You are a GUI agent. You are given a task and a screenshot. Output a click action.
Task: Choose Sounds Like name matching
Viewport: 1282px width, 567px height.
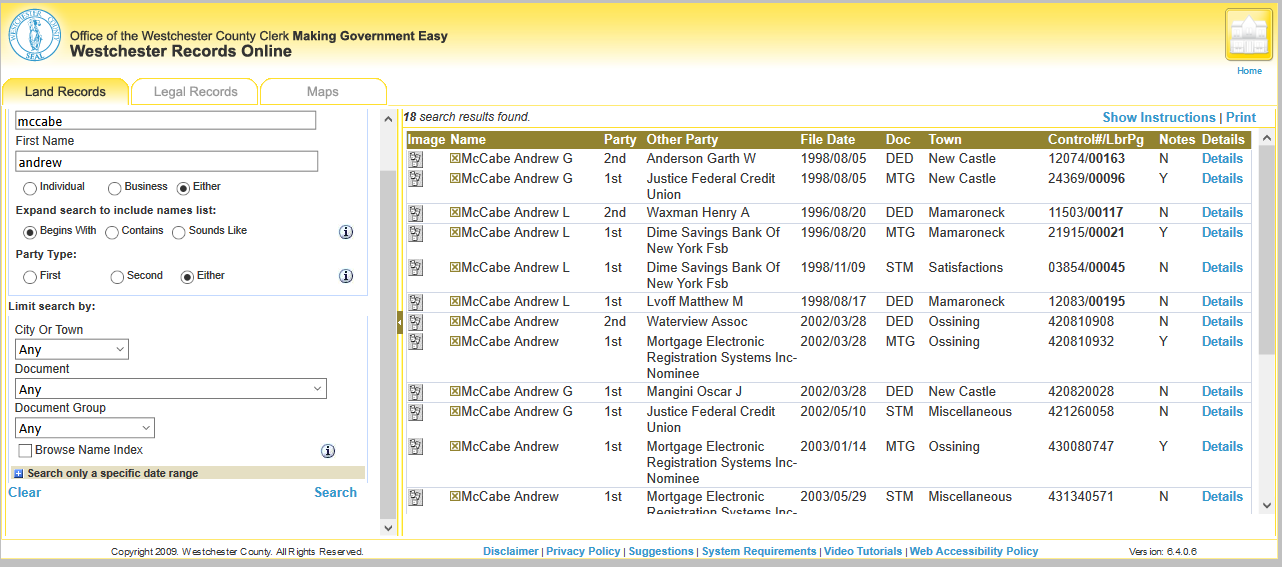179,232
